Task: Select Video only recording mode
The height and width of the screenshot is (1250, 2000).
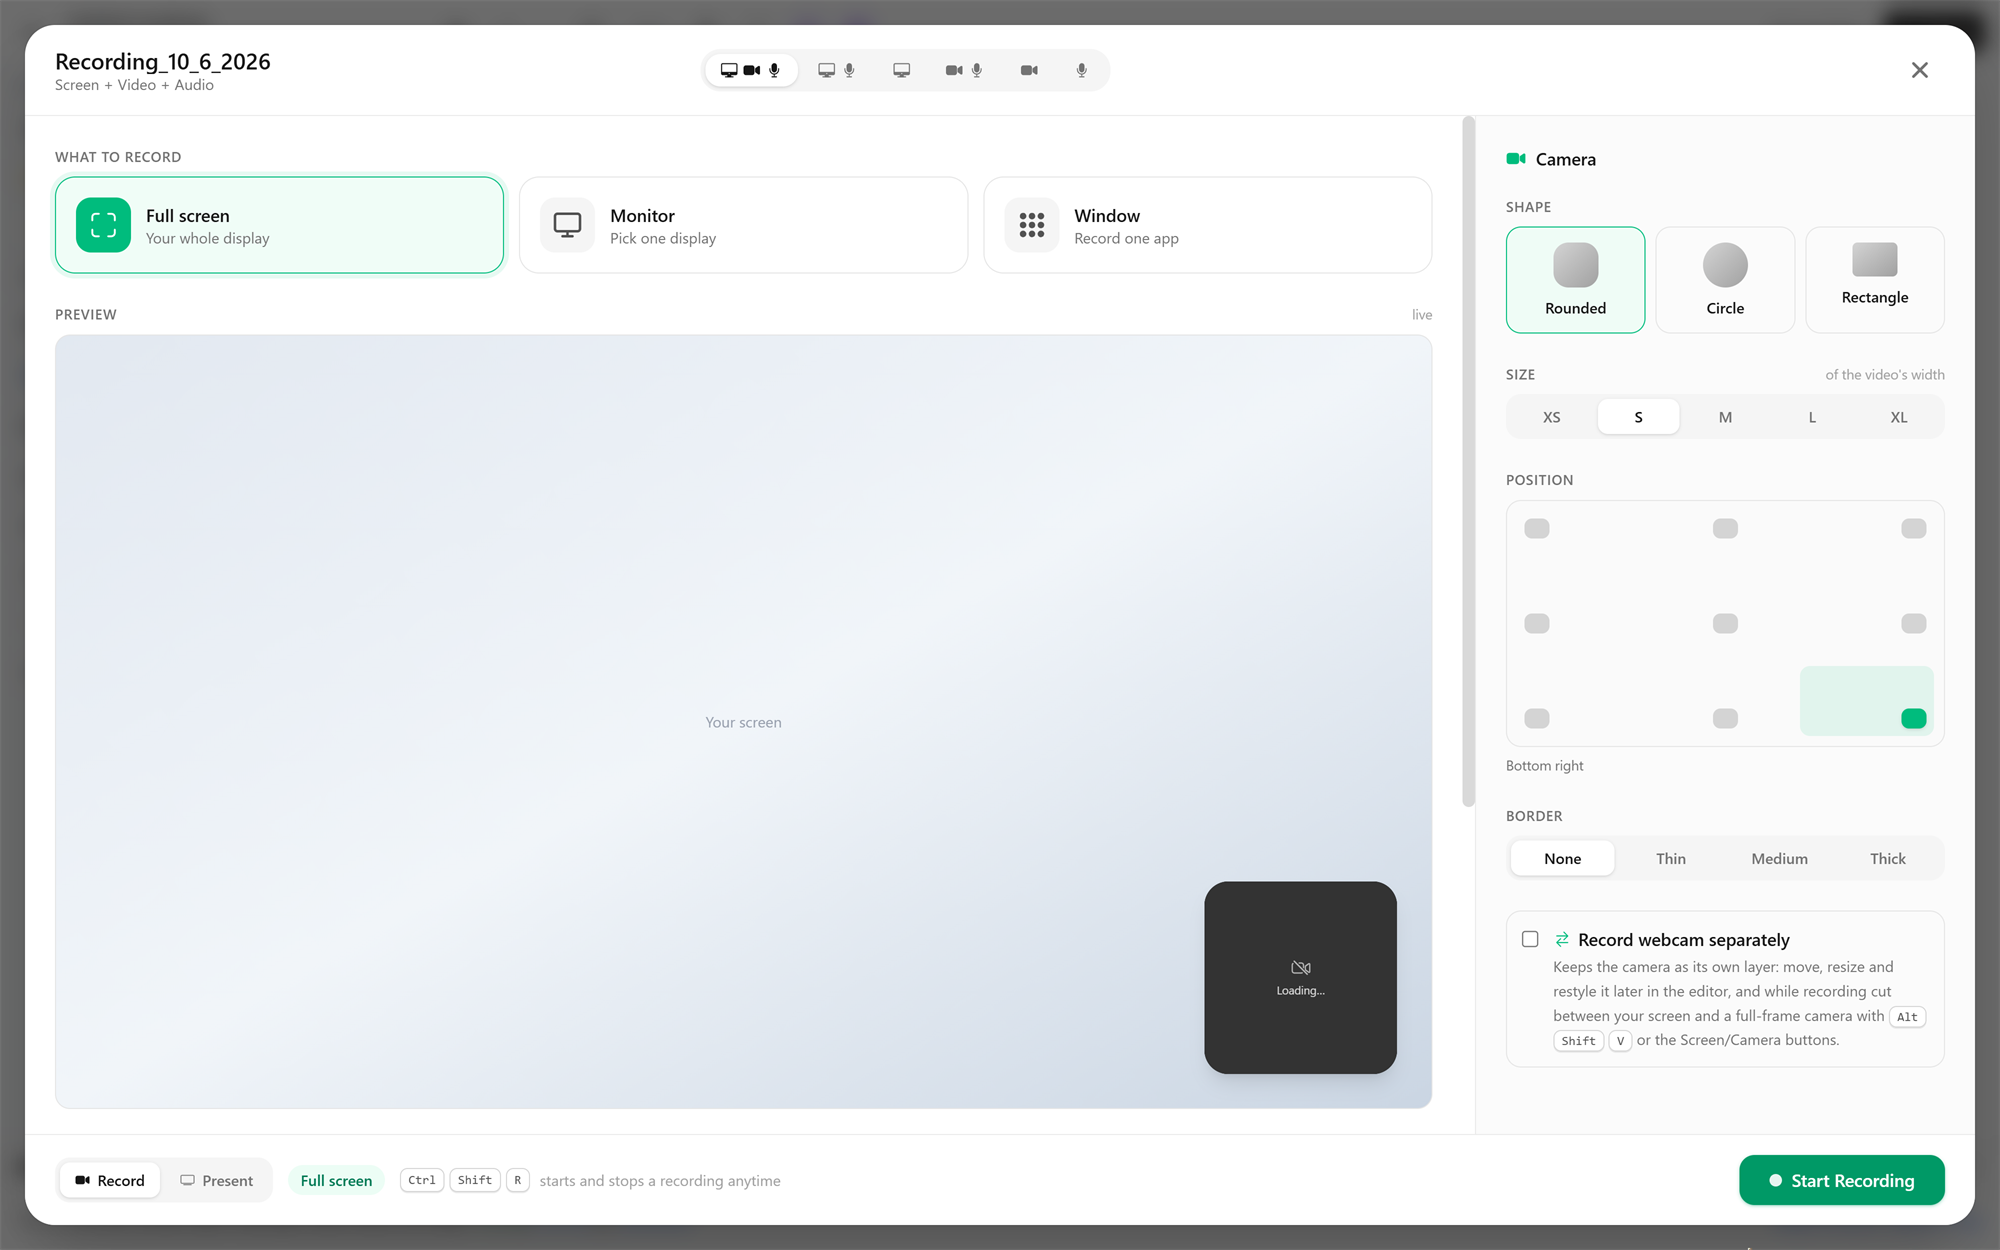Action: coord(1029,70)
